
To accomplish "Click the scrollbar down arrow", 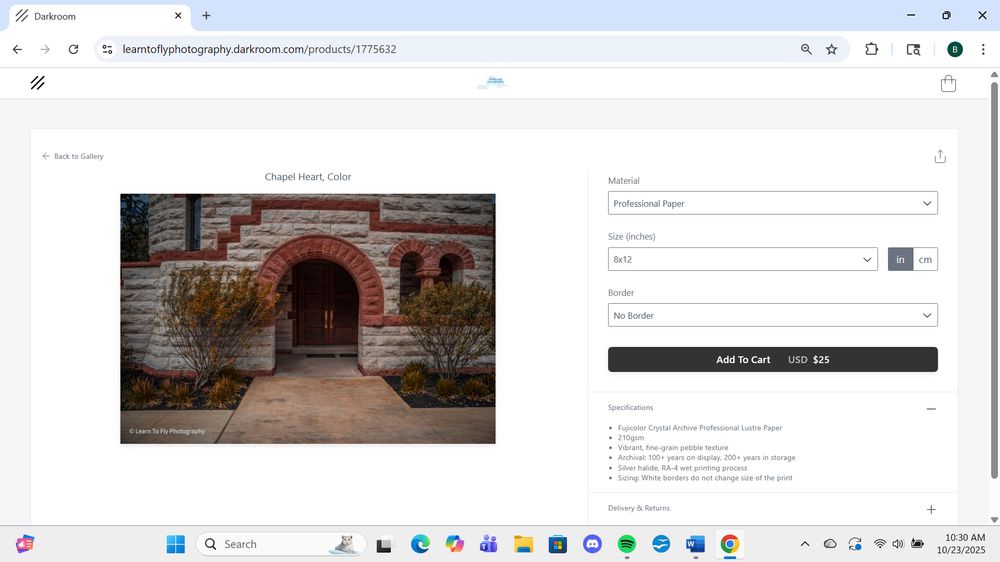I will coord(994,520).
